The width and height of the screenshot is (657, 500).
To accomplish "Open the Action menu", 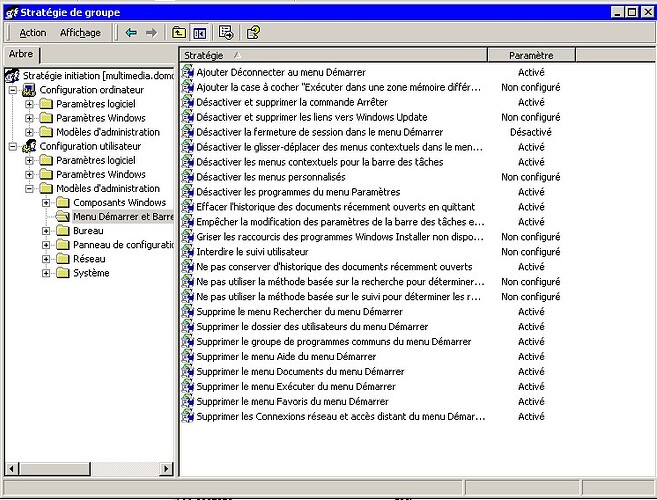I will (x=32, y=33).
